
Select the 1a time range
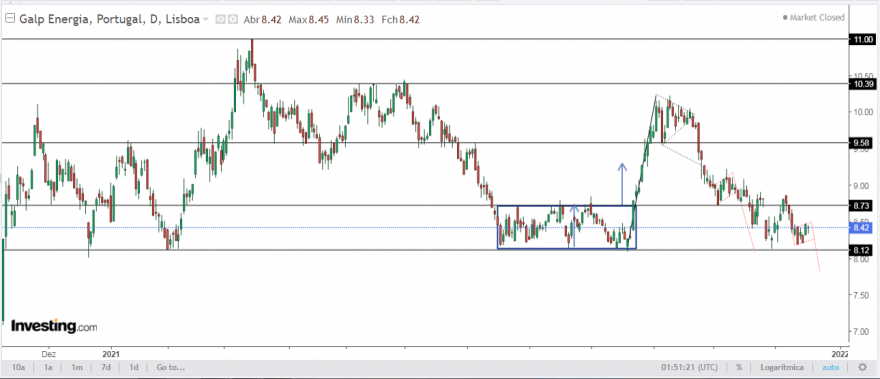click(x=48, y=368)
